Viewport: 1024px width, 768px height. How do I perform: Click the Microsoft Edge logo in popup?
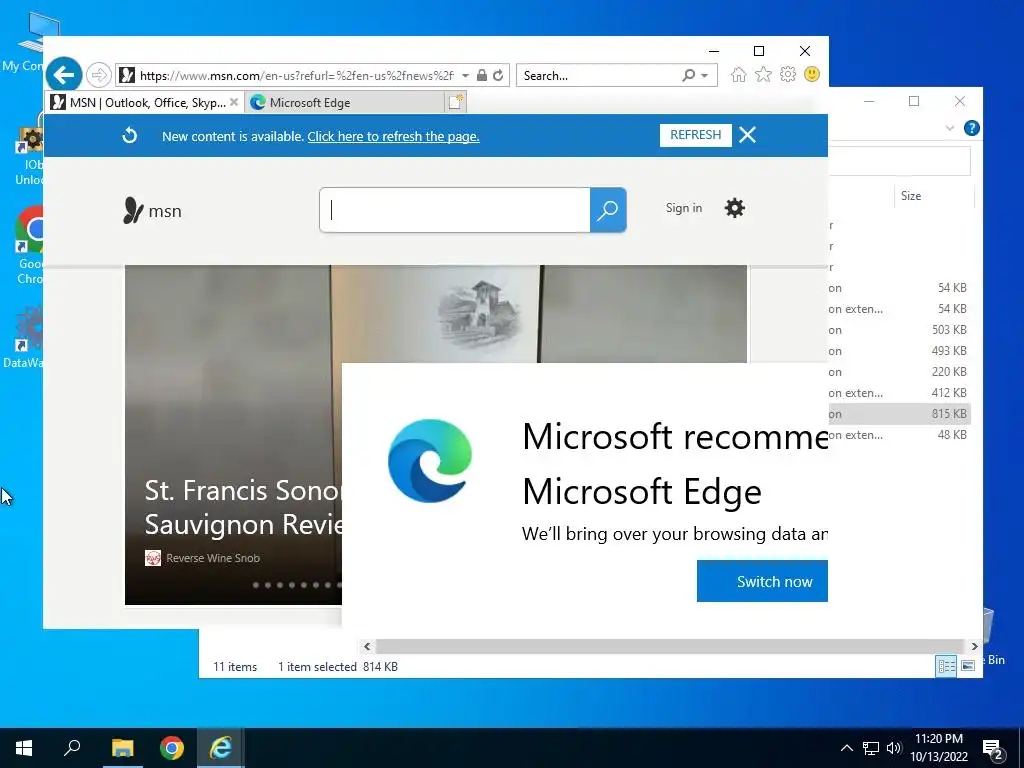(430, 461)
